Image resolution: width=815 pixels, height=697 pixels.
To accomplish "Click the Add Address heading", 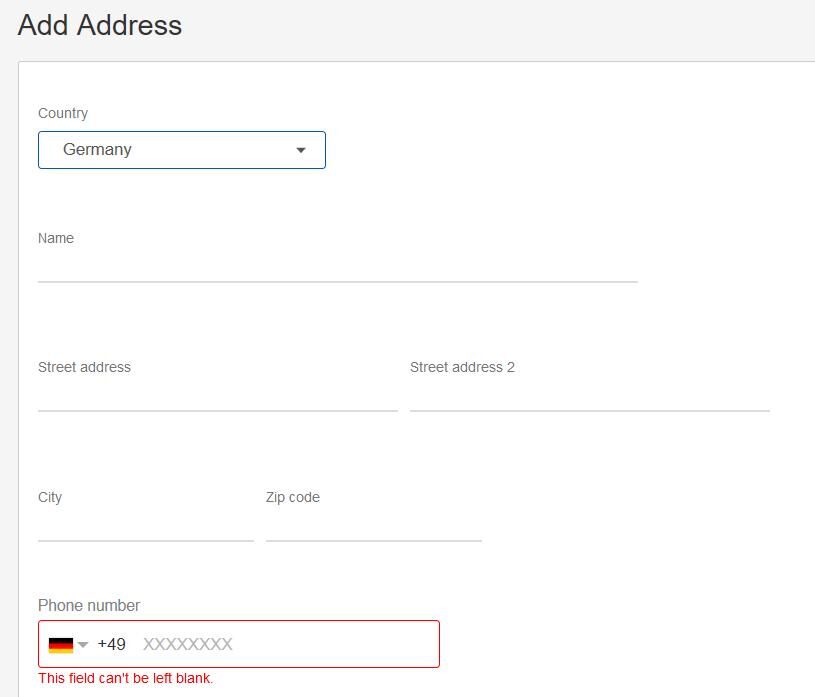I will (100, 25).
